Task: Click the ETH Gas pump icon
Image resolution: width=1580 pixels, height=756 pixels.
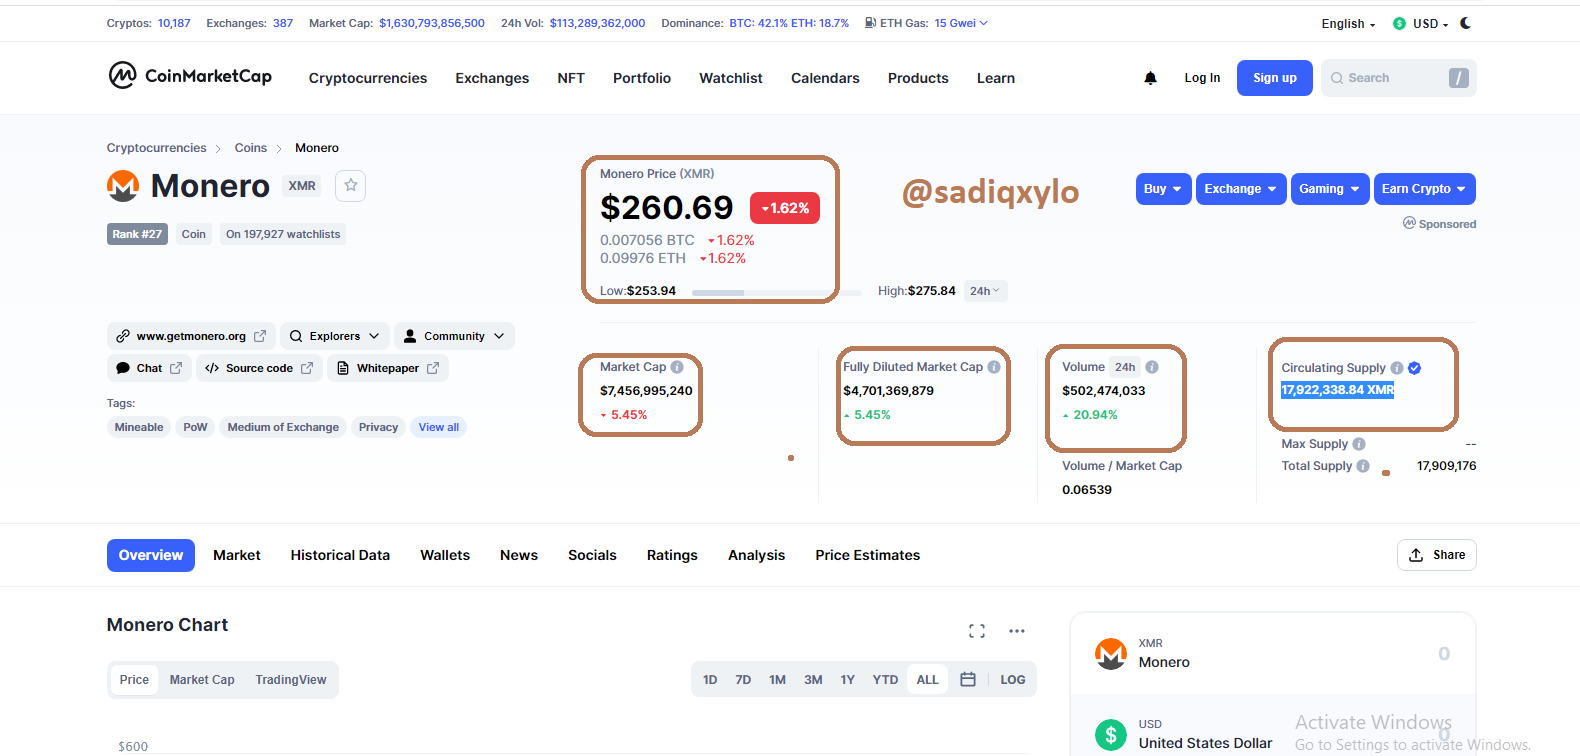Action: [871, 23]
